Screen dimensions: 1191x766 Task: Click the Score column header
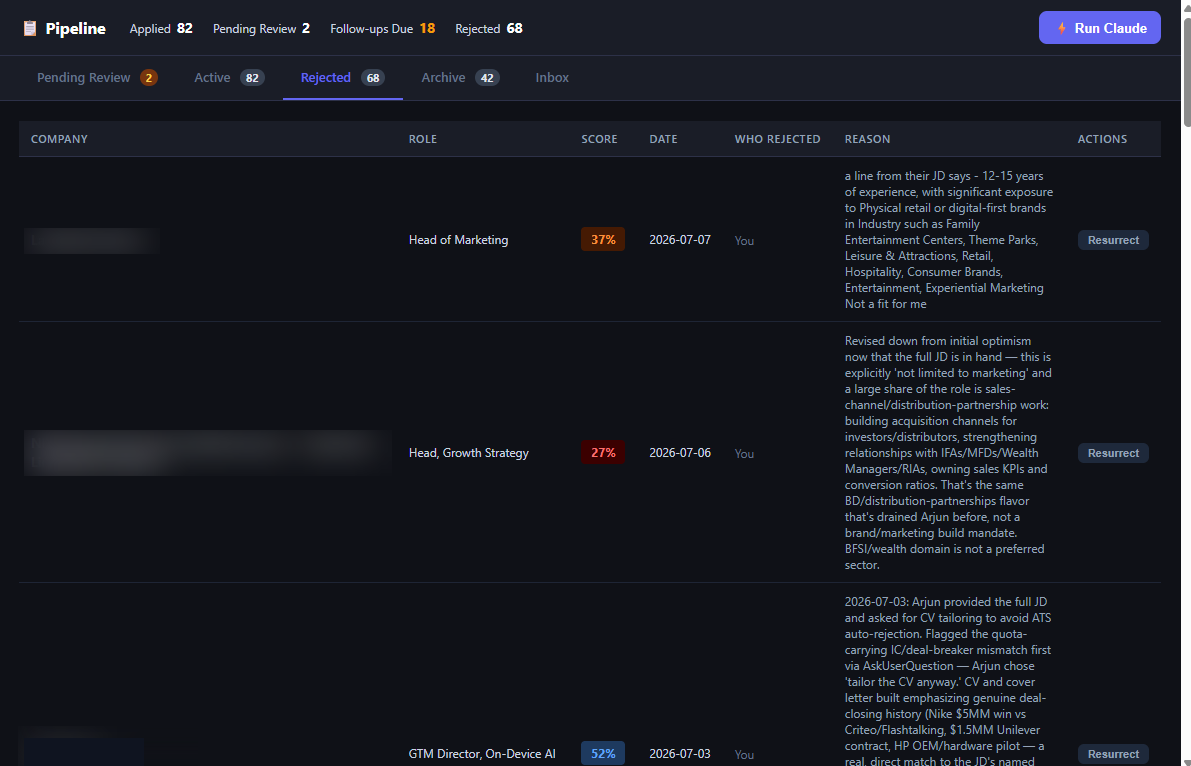599,139
